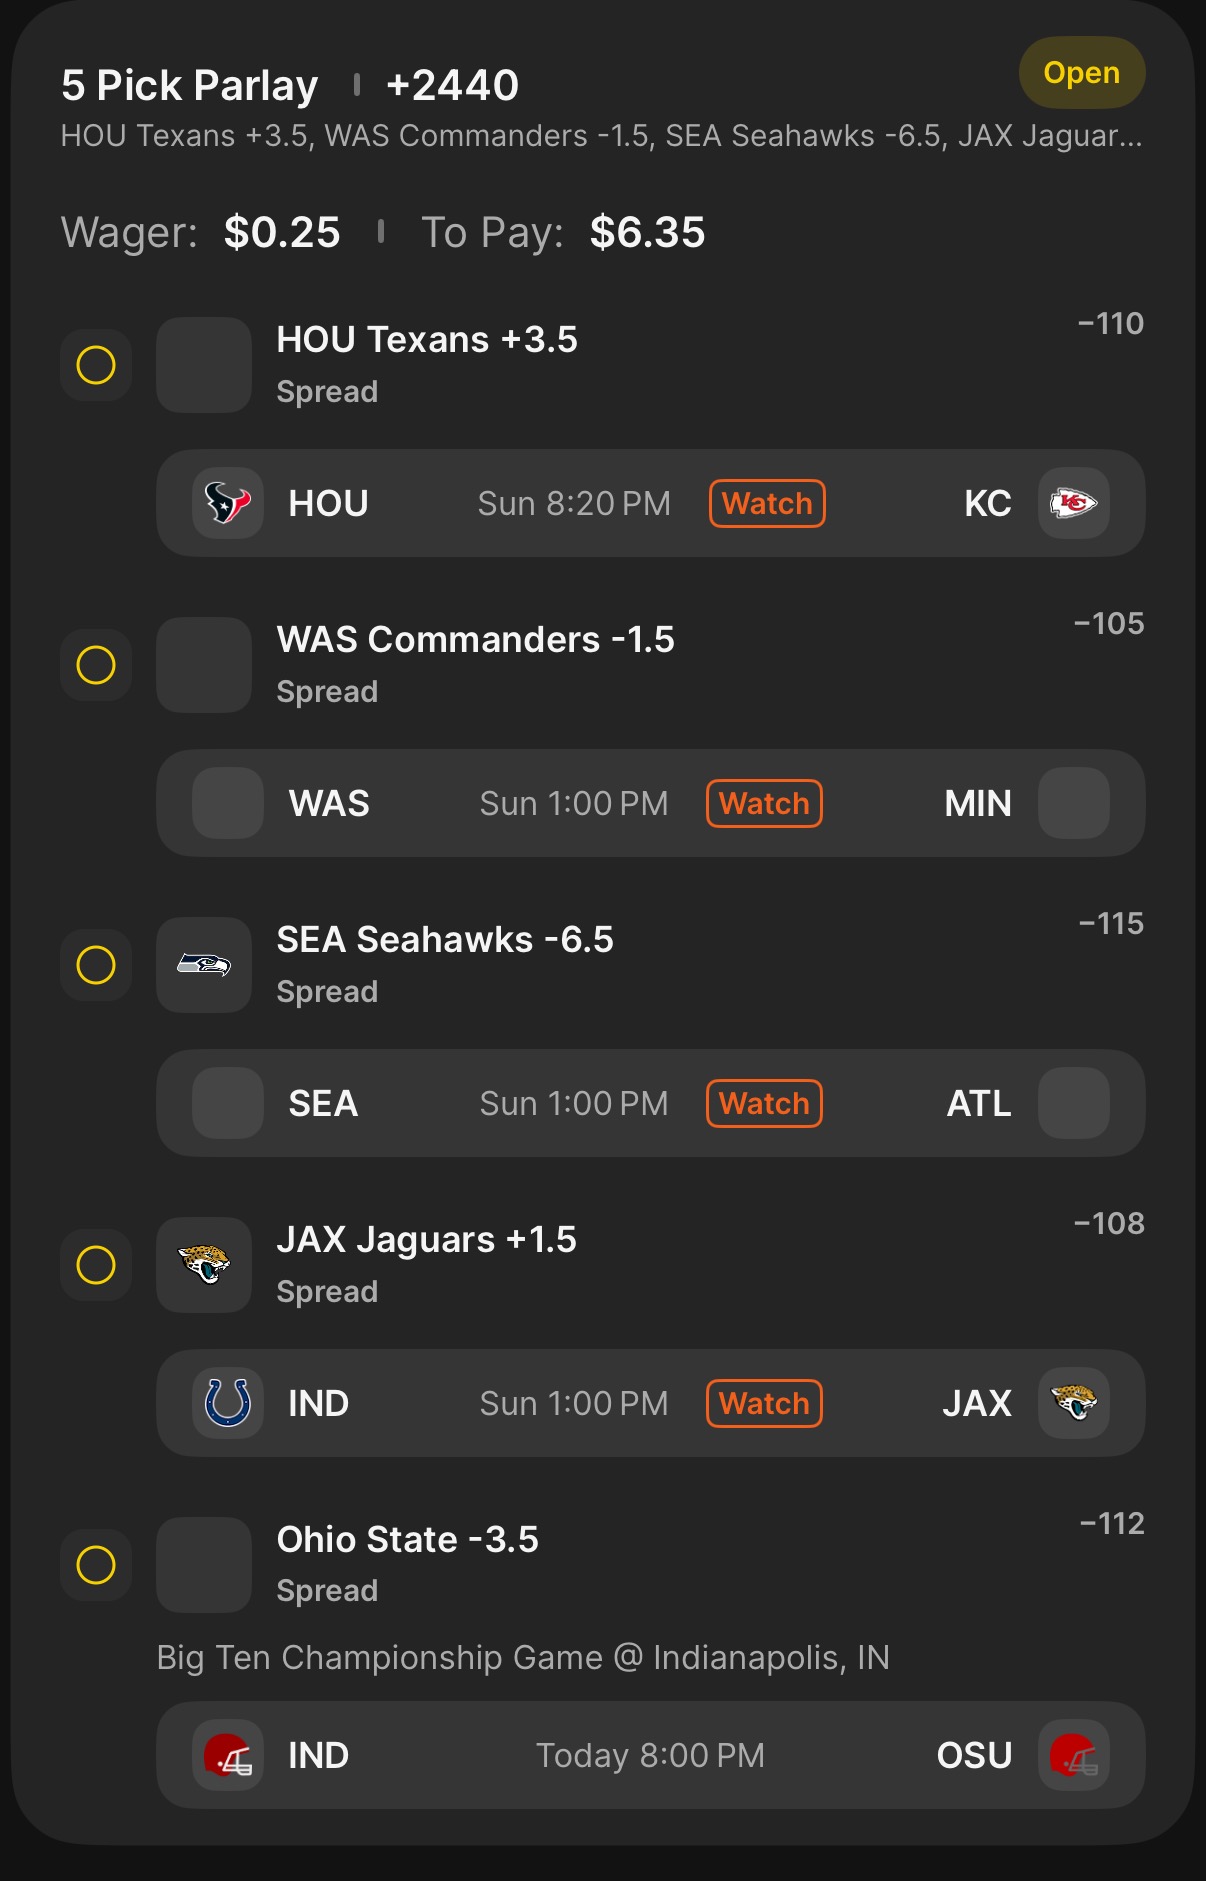
Task: Click the Indianapolis Colts horseshoe logo
Action: tap(228, 1403)
